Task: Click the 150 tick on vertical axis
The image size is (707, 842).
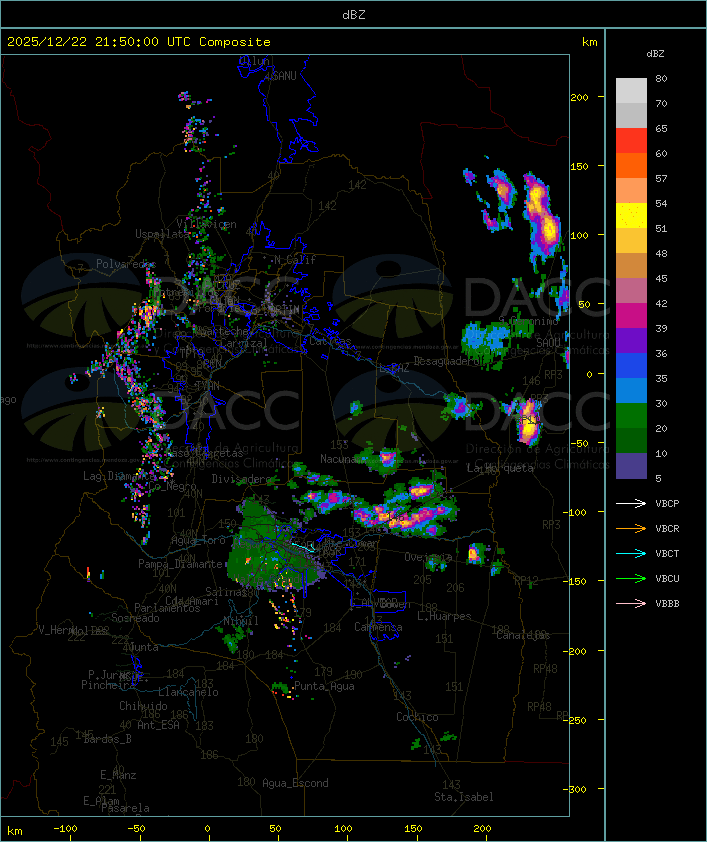Action: pyautogui.click(x=579, y=166)
